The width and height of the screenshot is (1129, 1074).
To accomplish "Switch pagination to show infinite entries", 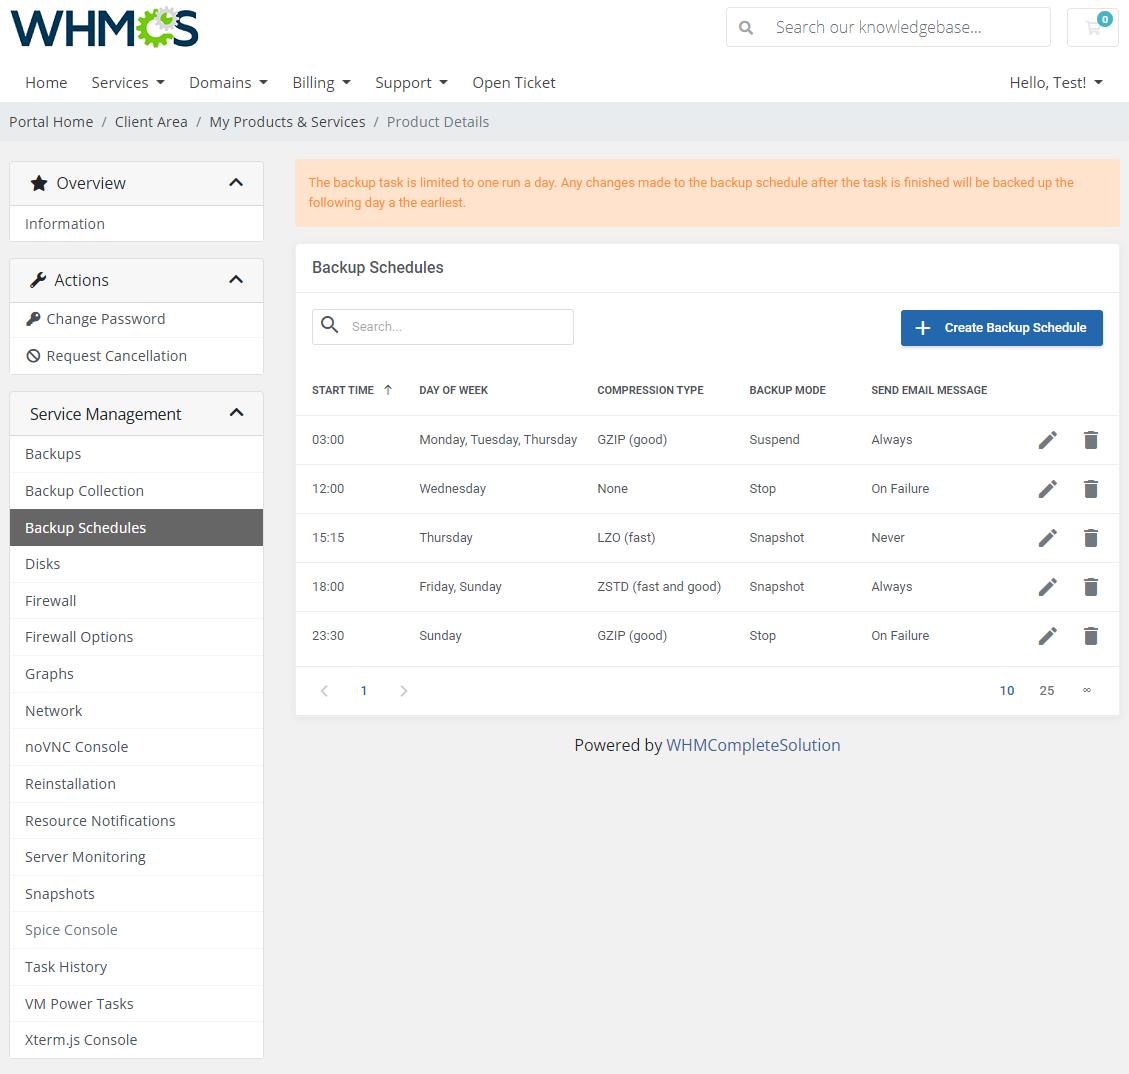I will (x=1087, y=690).
